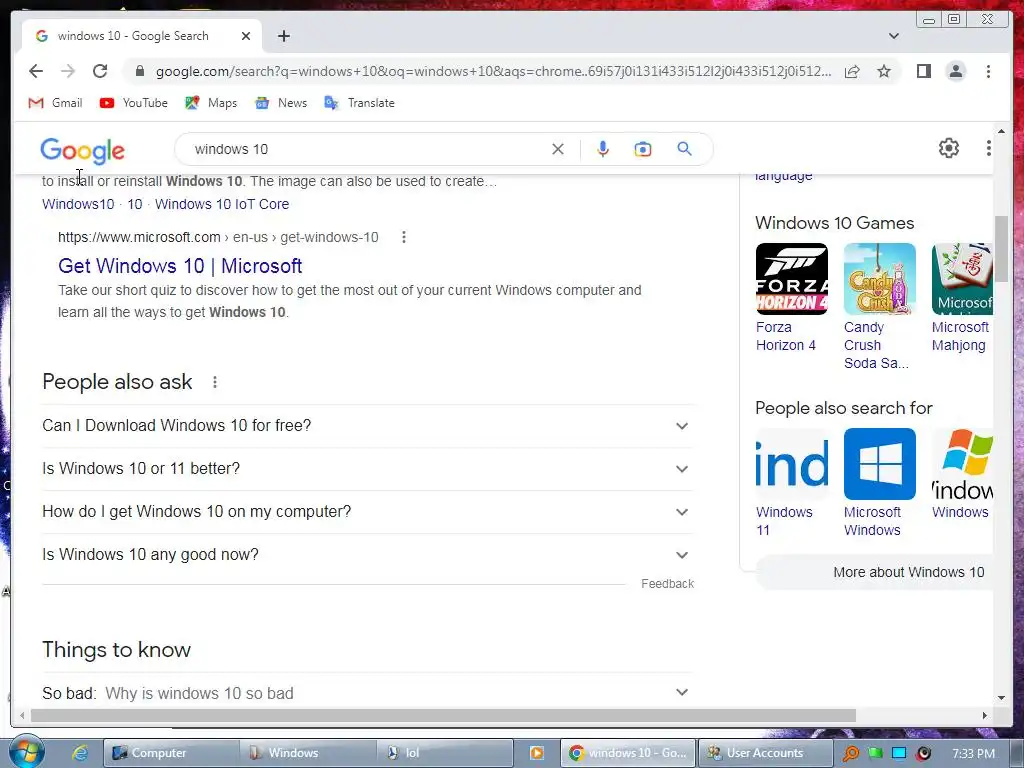Open People also ask options menu
1024x768 pixels.
(x=215, y=382)
